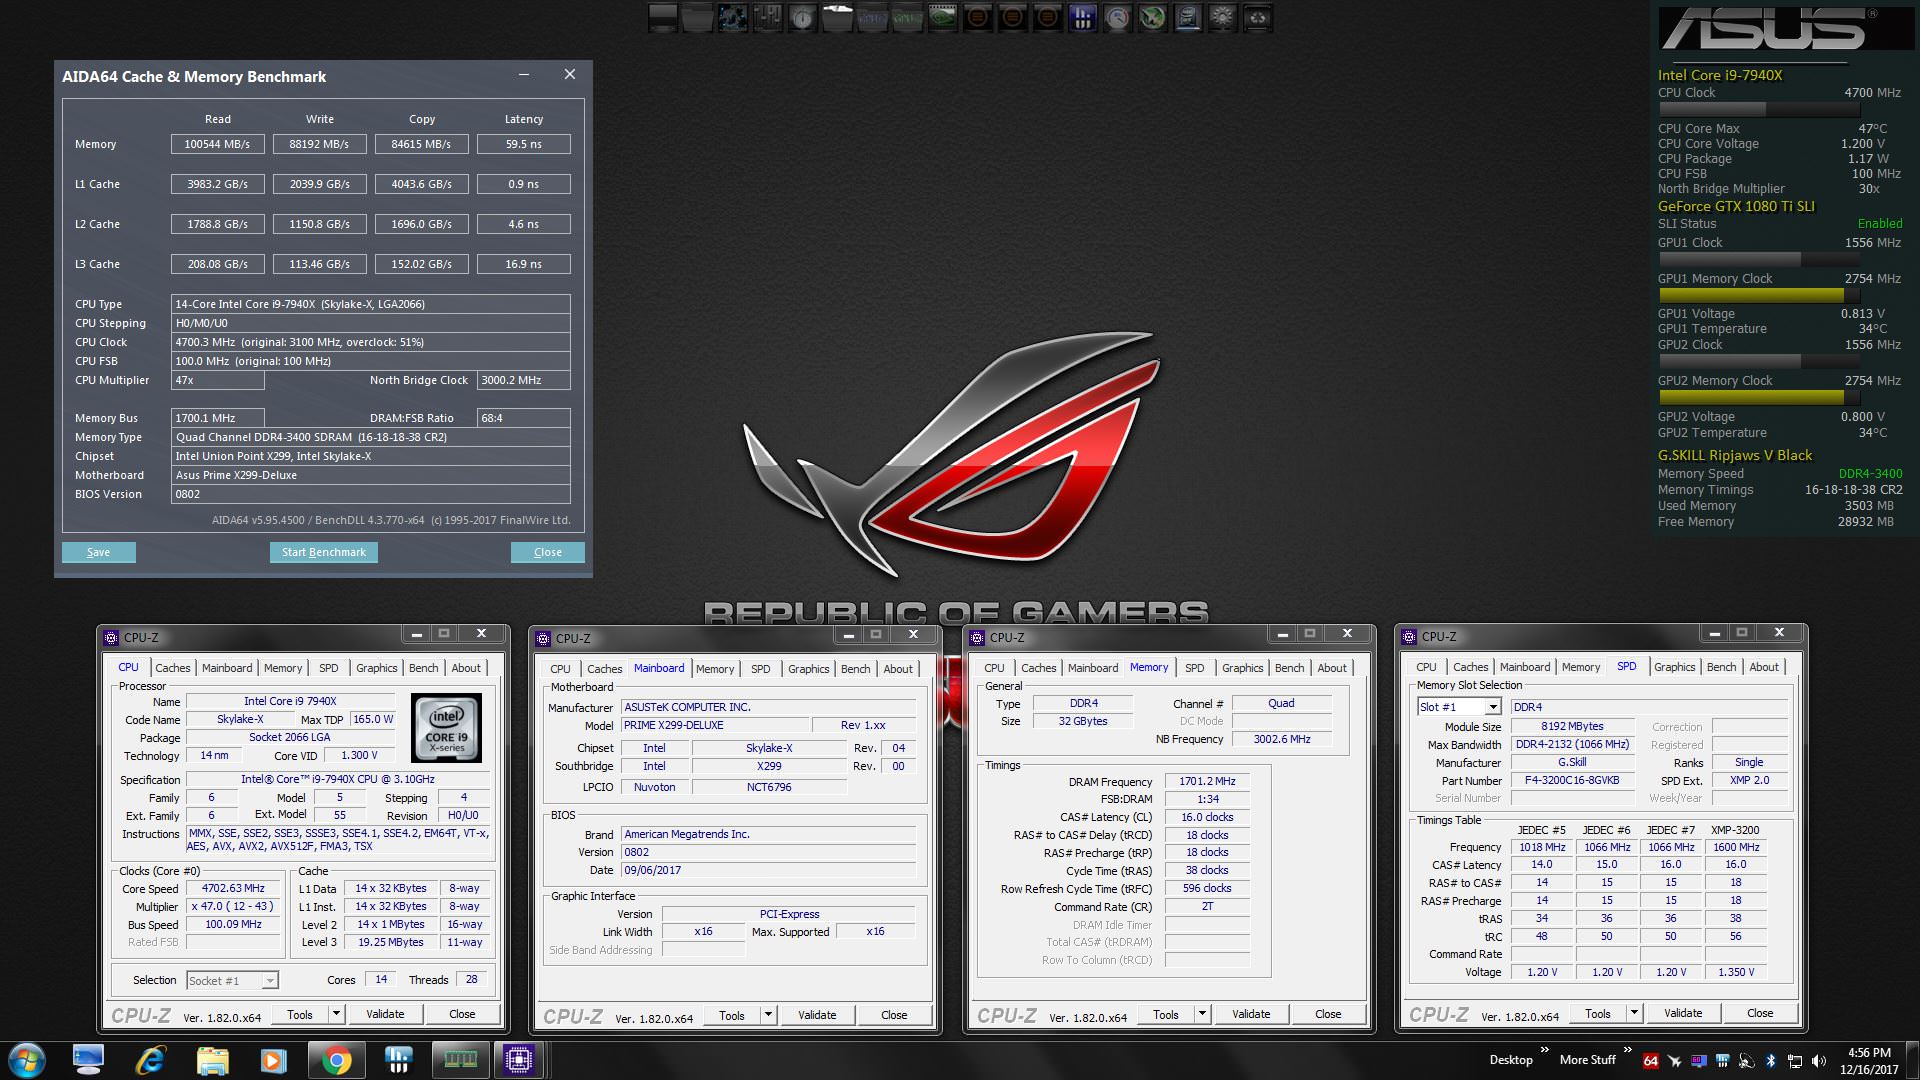1920x1080 pixels.
Task: Click the volume speaker tray icon
Action: [1818, 1061]
